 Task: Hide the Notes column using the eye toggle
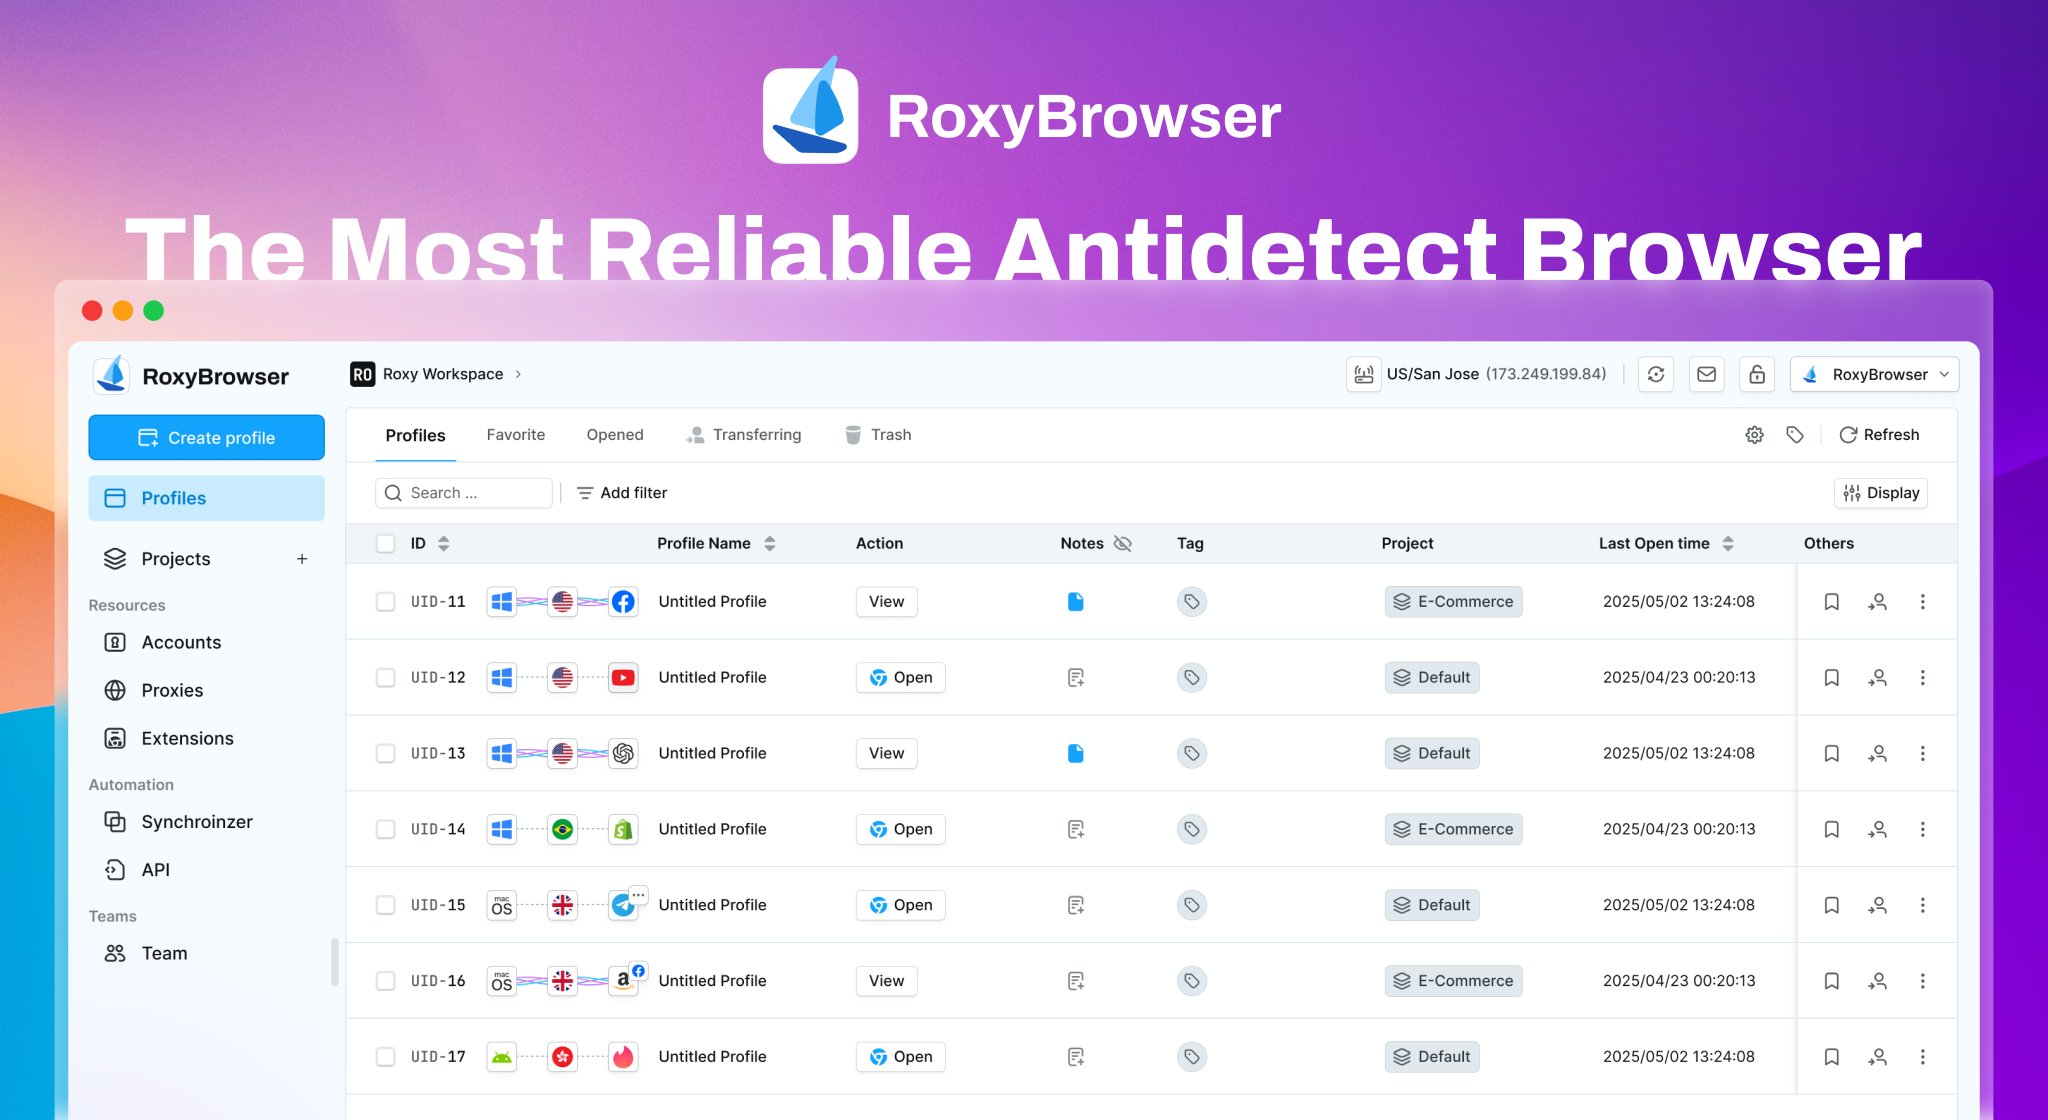1123,543
